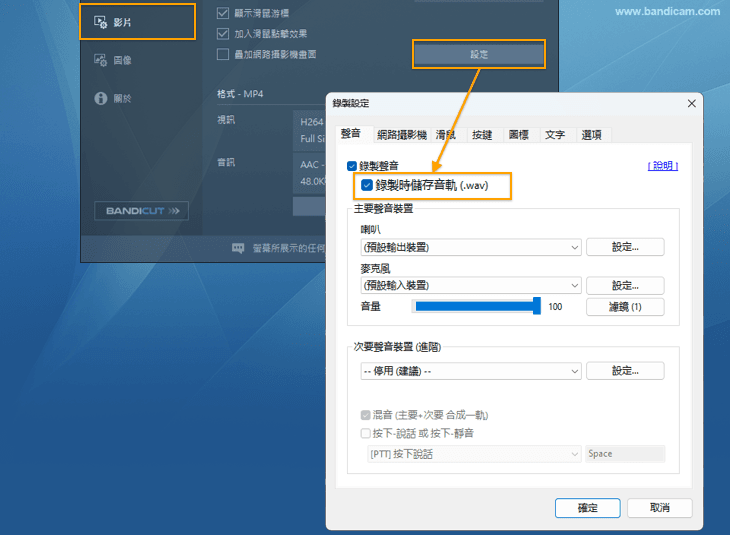Expand the 喇叭 output device dropdown

(x=471, y=247)
